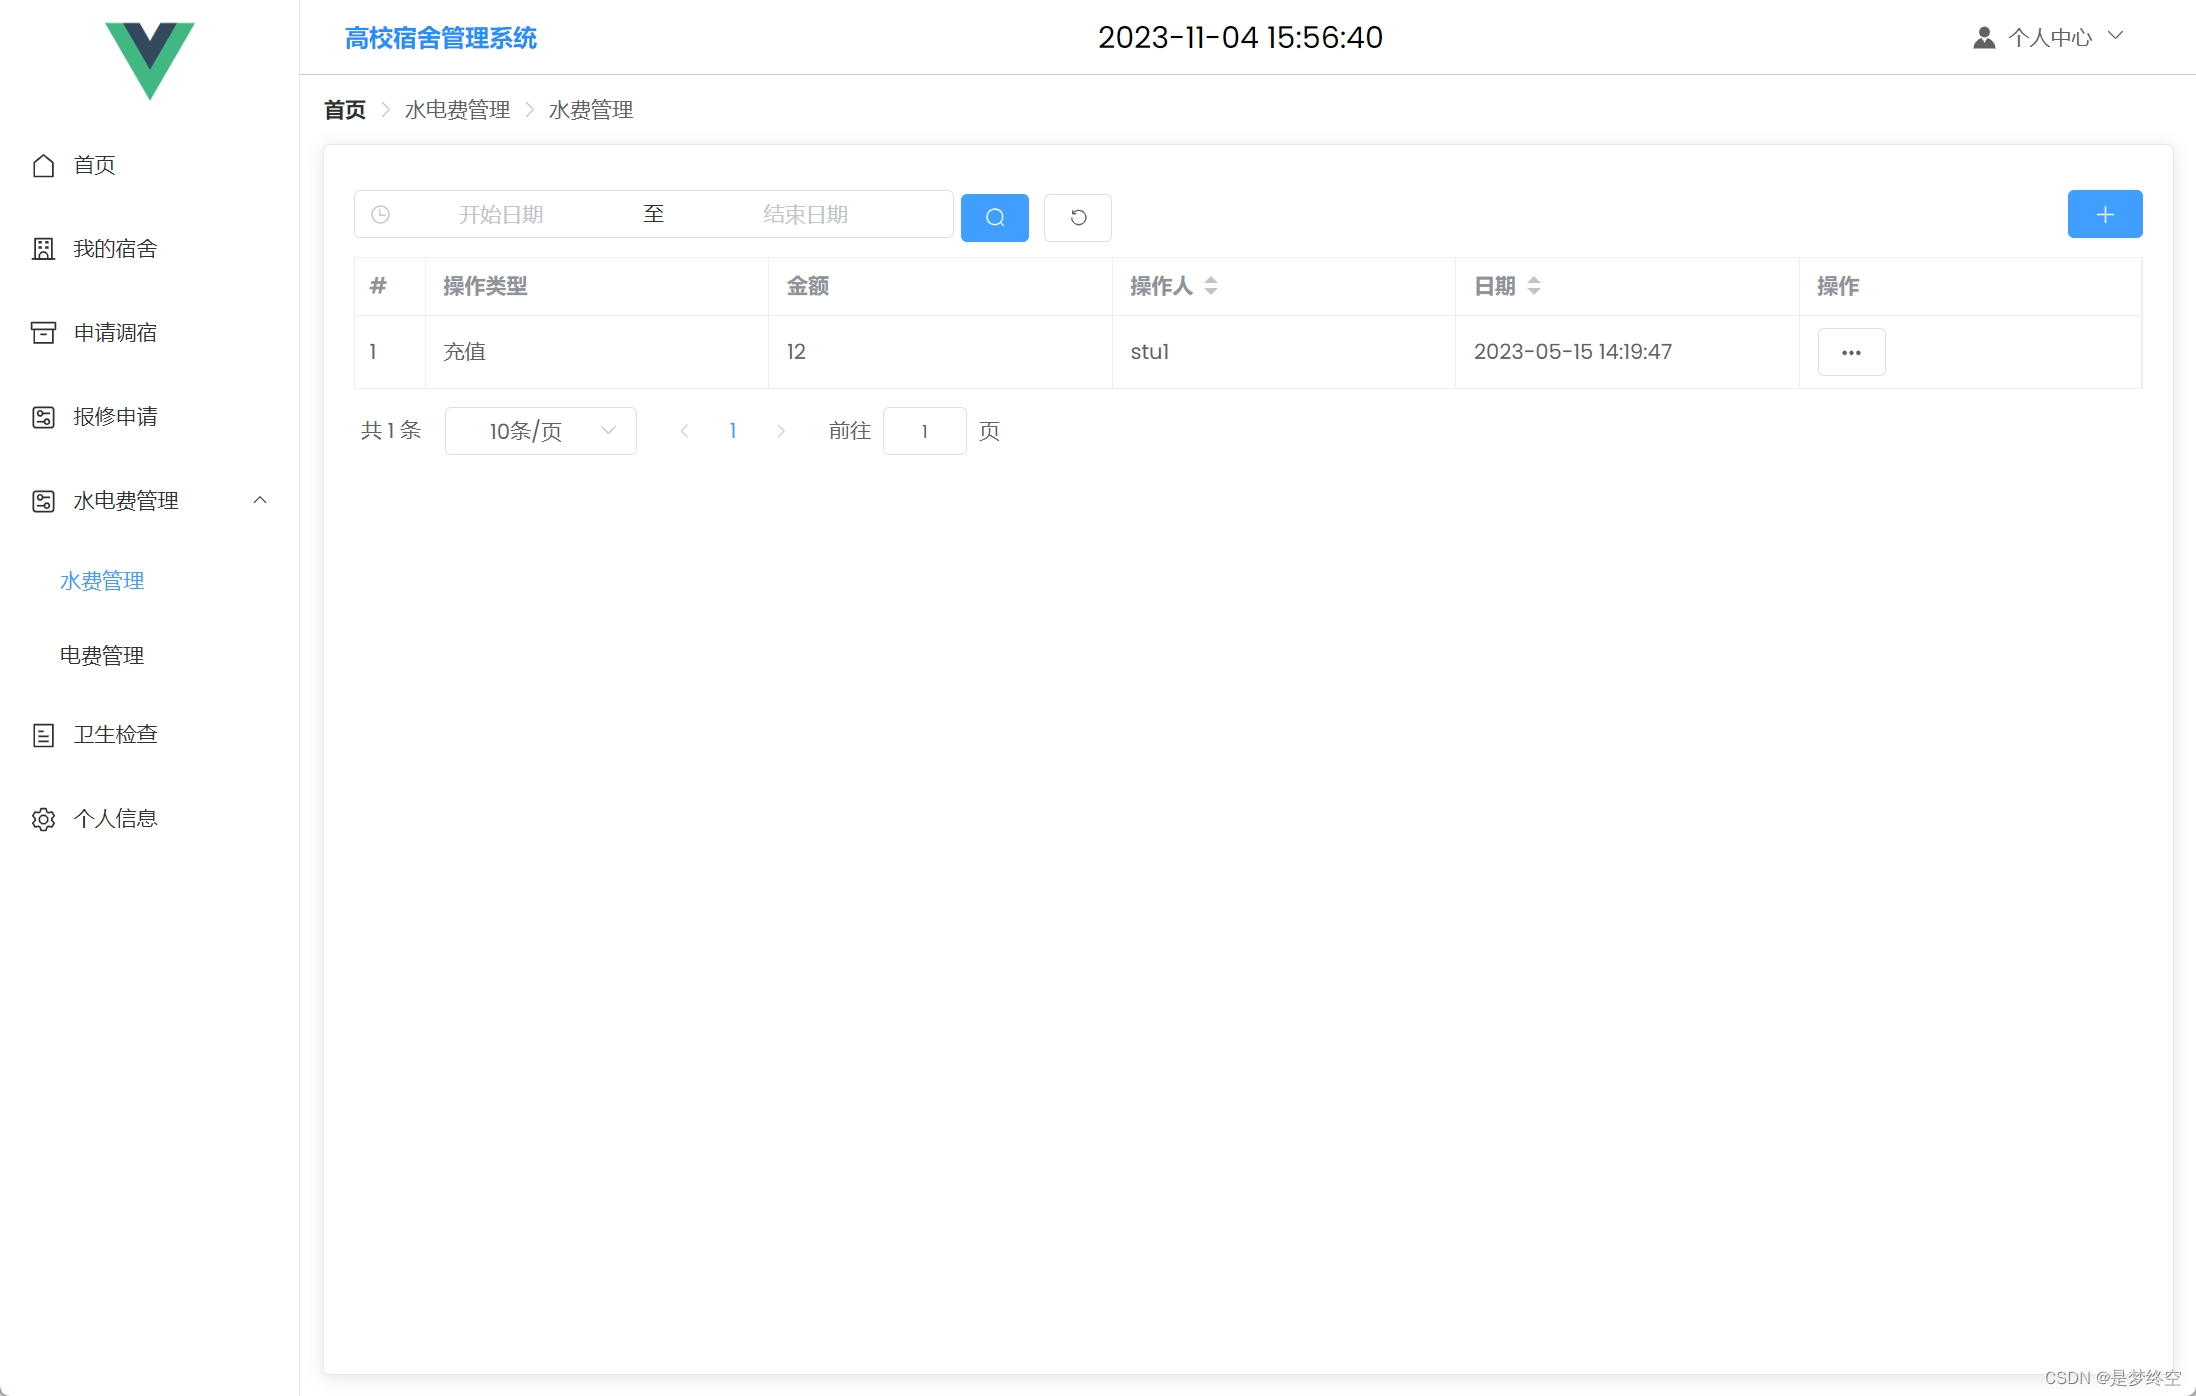Click the user avatar icon by 个人中心
Viewport: 2196px width, 1396px height.
1984,38
